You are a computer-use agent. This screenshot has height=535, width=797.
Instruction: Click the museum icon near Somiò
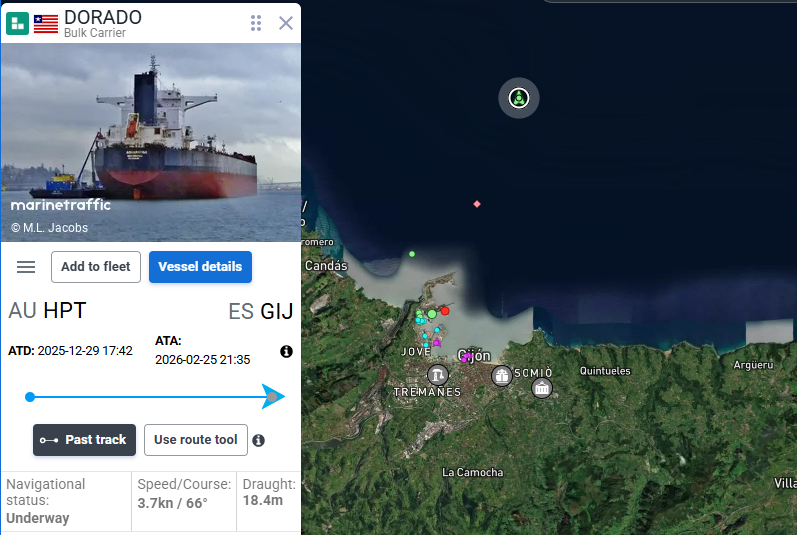pyautogui.click(x=542, y=388)
